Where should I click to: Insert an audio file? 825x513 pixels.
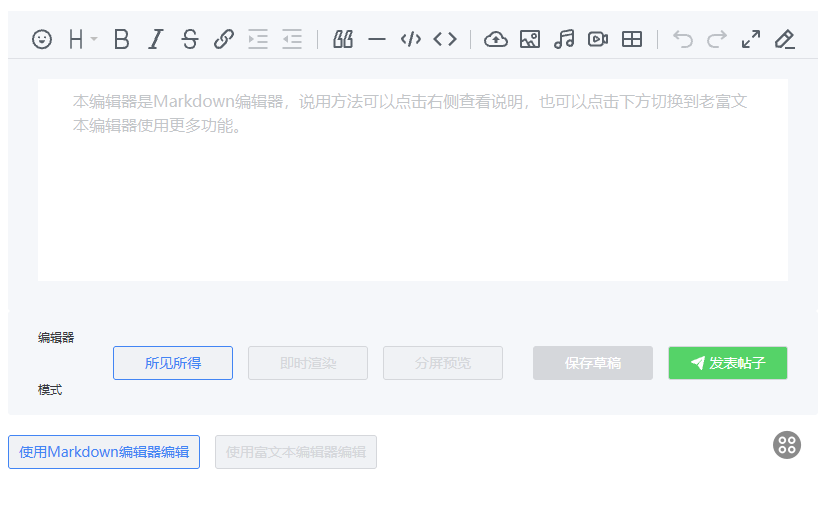click(x=564, y=39)
